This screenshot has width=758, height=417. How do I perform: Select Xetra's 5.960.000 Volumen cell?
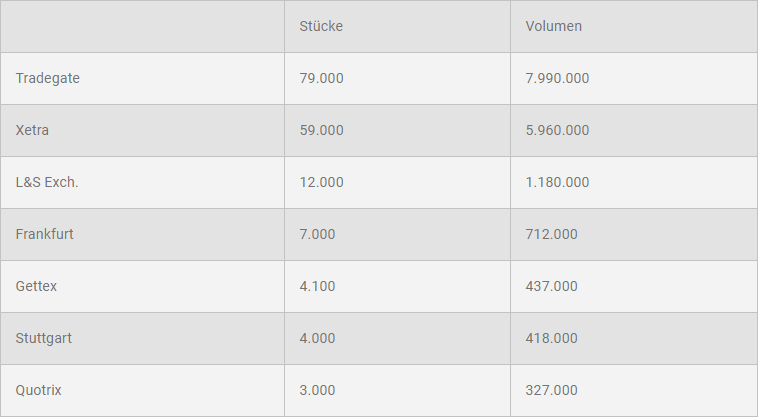pyautogui.click(x=557, y=130)
